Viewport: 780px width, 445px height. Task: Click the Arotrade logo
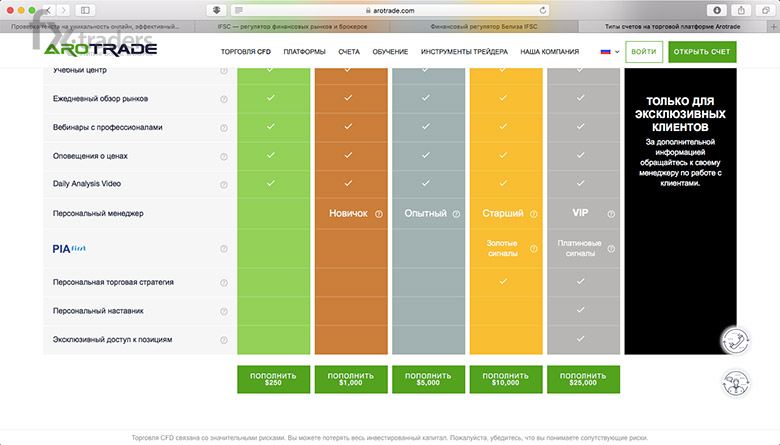click(x=100, y=49)
